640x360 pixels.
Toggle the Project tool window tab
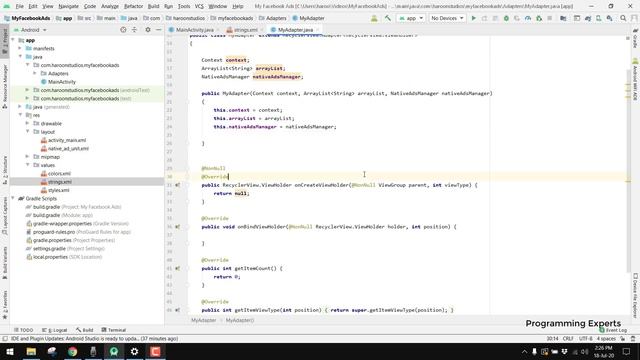click(4, 41)
